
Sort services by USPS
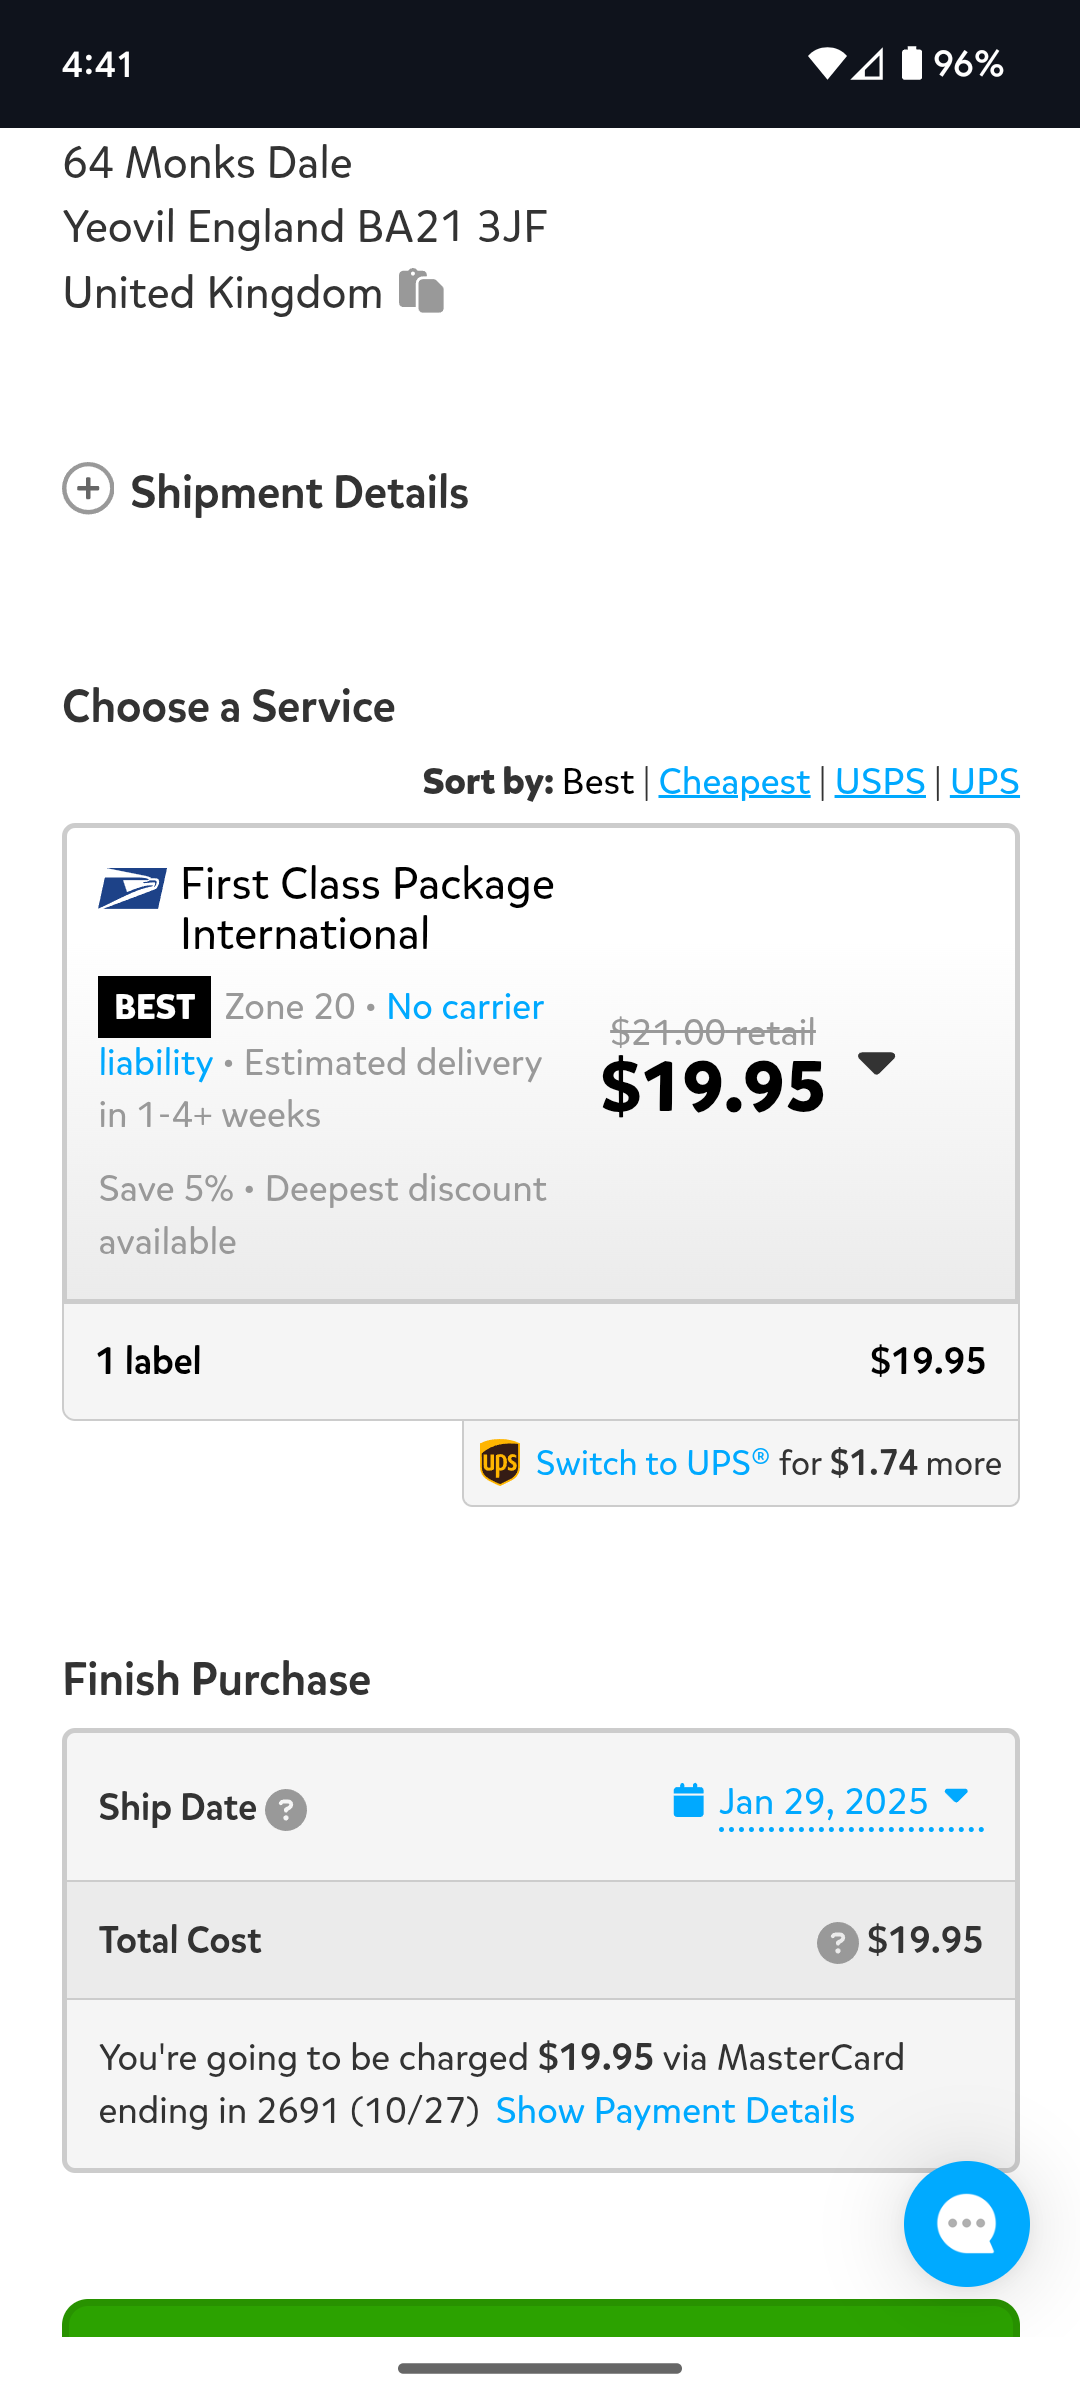[x=880, y=781]
